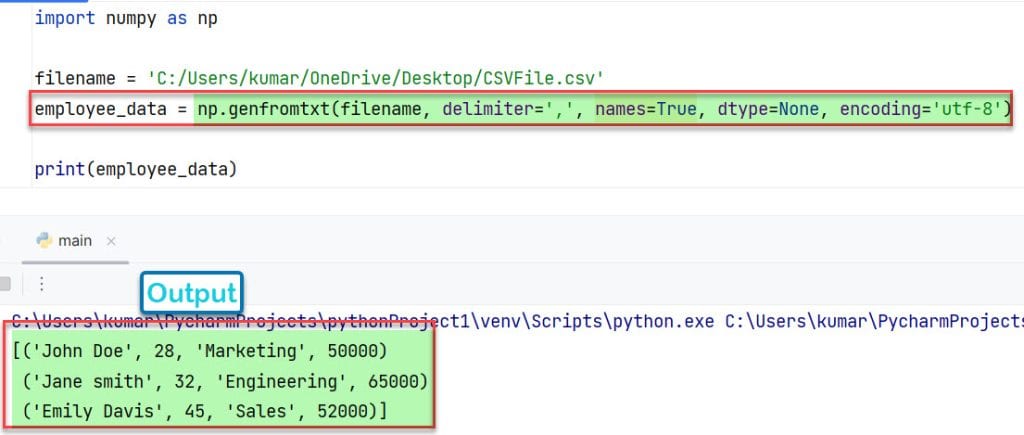The width and height of the screenshot is (1024, 435).
Task: Click the python.exe path in console output
Action: [362, 321]
